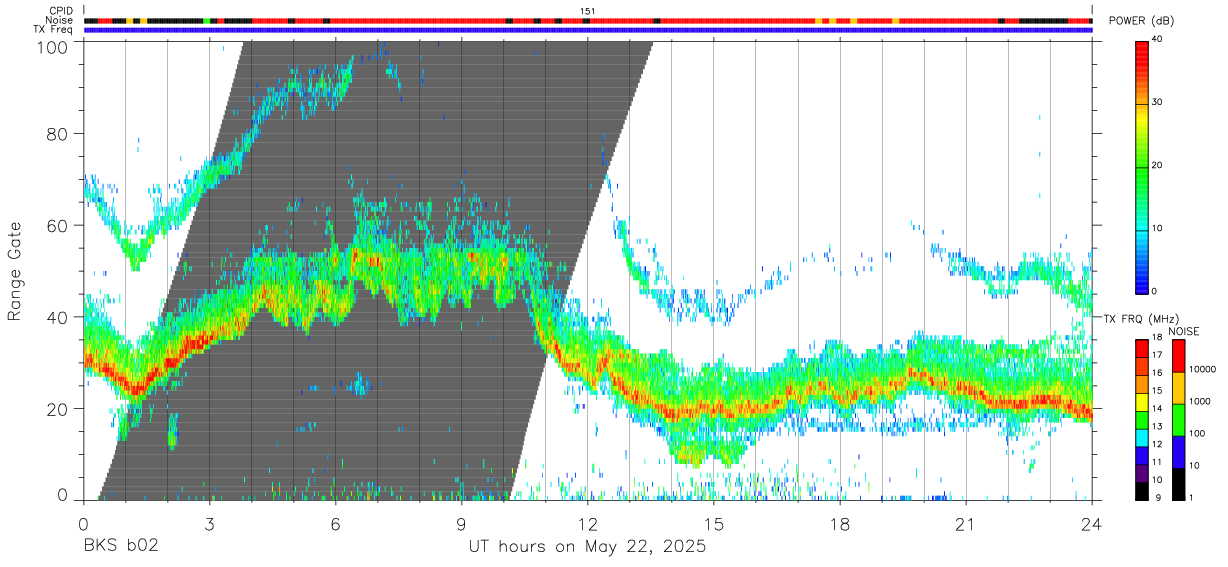Click the x-axis tick label '9'
The width and height of the screenshot is (1228, 567).
pos(461,524)
